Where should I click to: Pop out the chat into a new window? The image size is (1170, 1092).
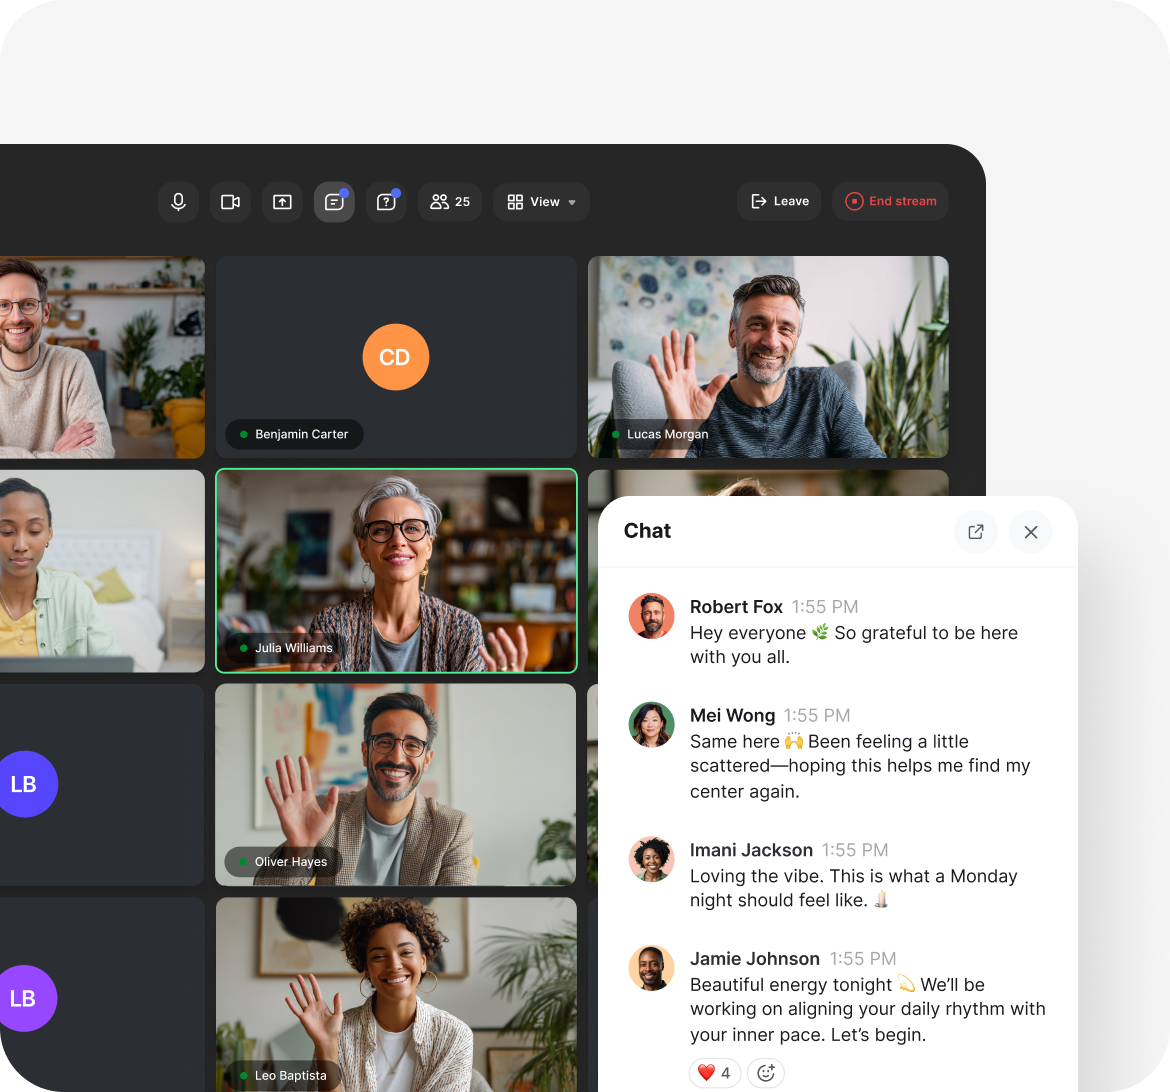click(x=976, y=532)
